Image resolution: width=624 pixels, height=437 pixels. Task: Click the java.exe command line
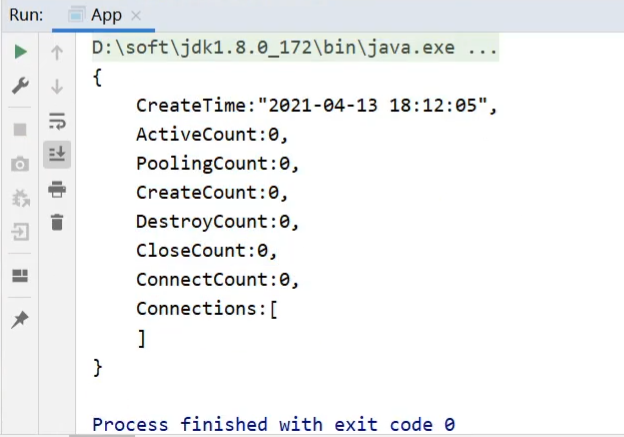pos(294,48)
